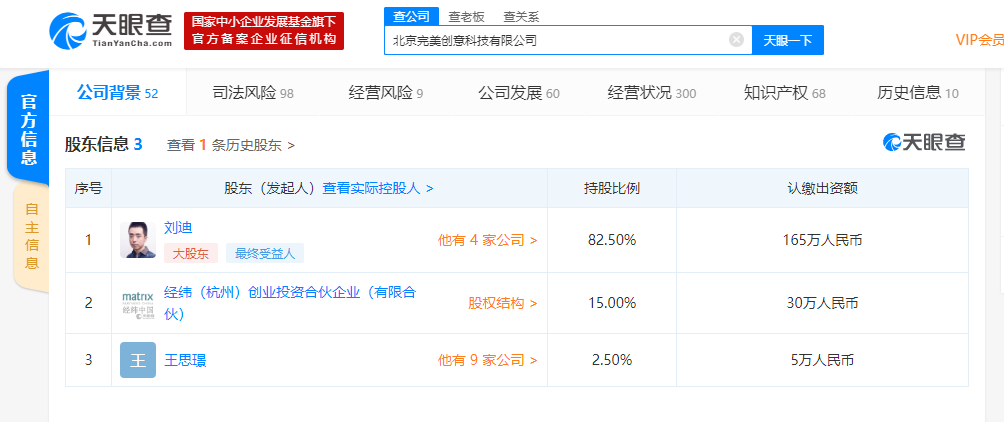Click the 王 avatar icon
Screen dimensions: 1004x422
138,360
